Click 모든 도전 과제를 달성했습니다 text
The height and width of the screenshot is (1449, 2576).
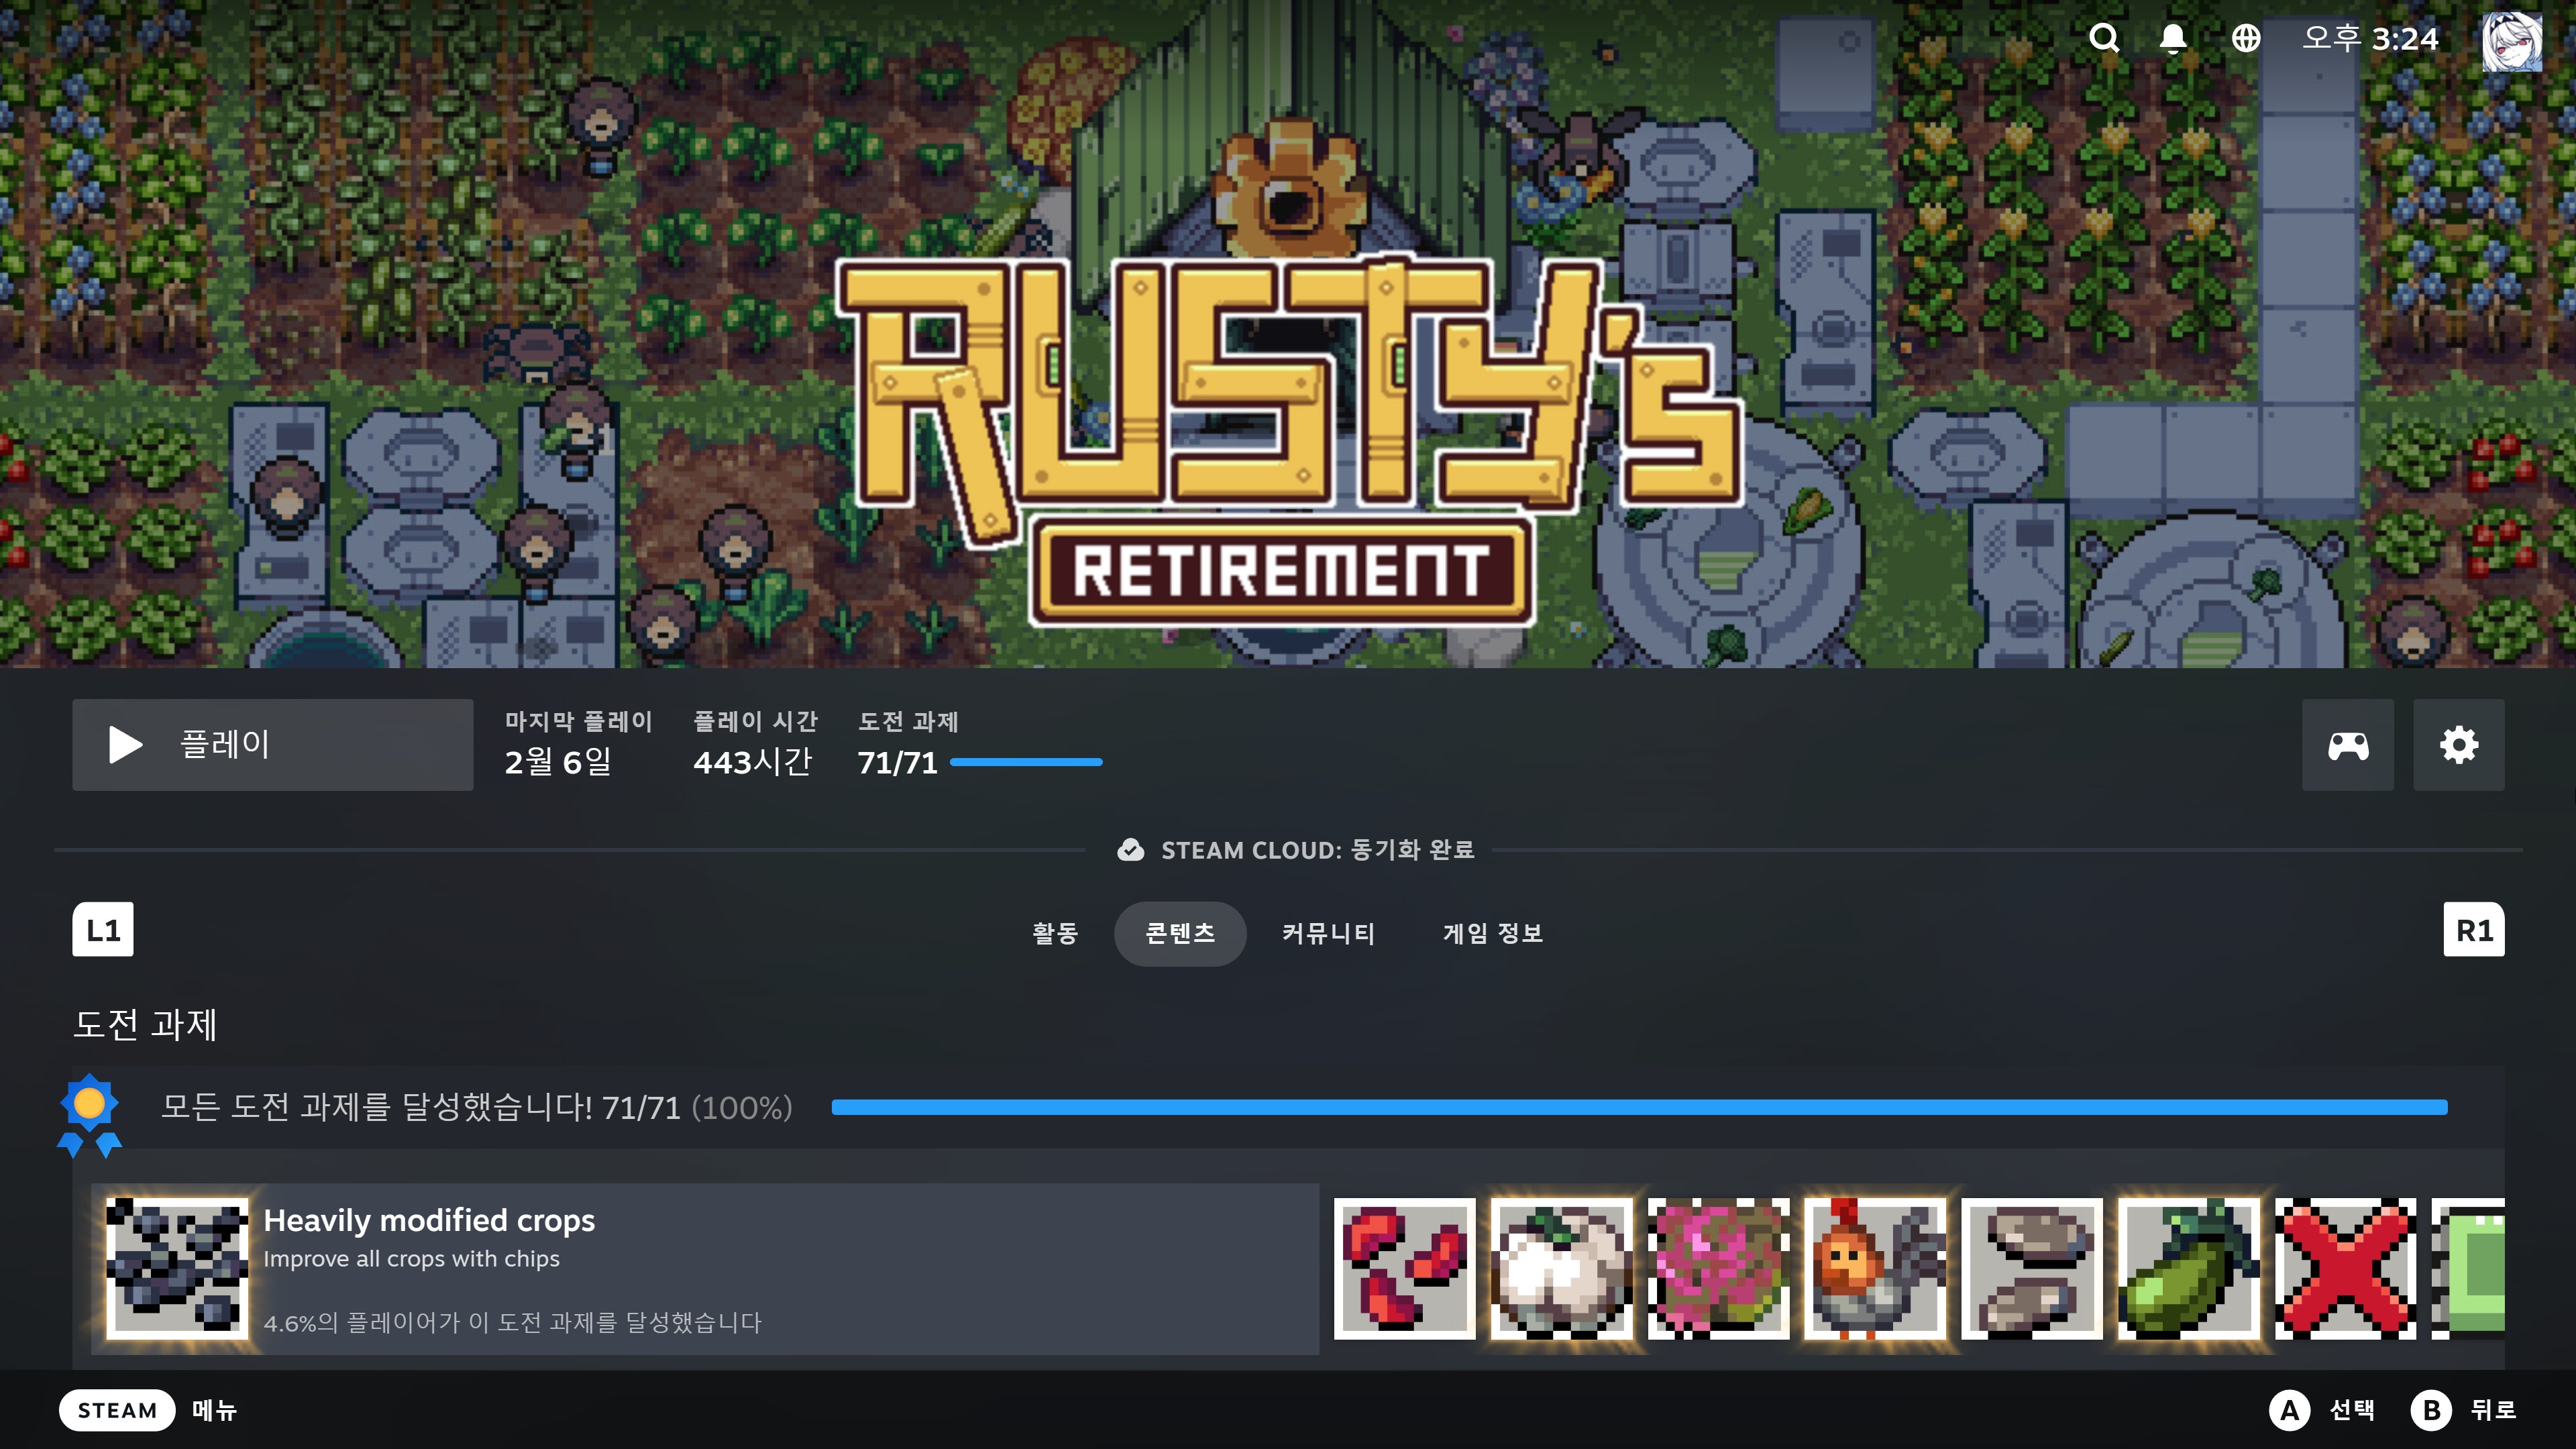coord(376,1107)
